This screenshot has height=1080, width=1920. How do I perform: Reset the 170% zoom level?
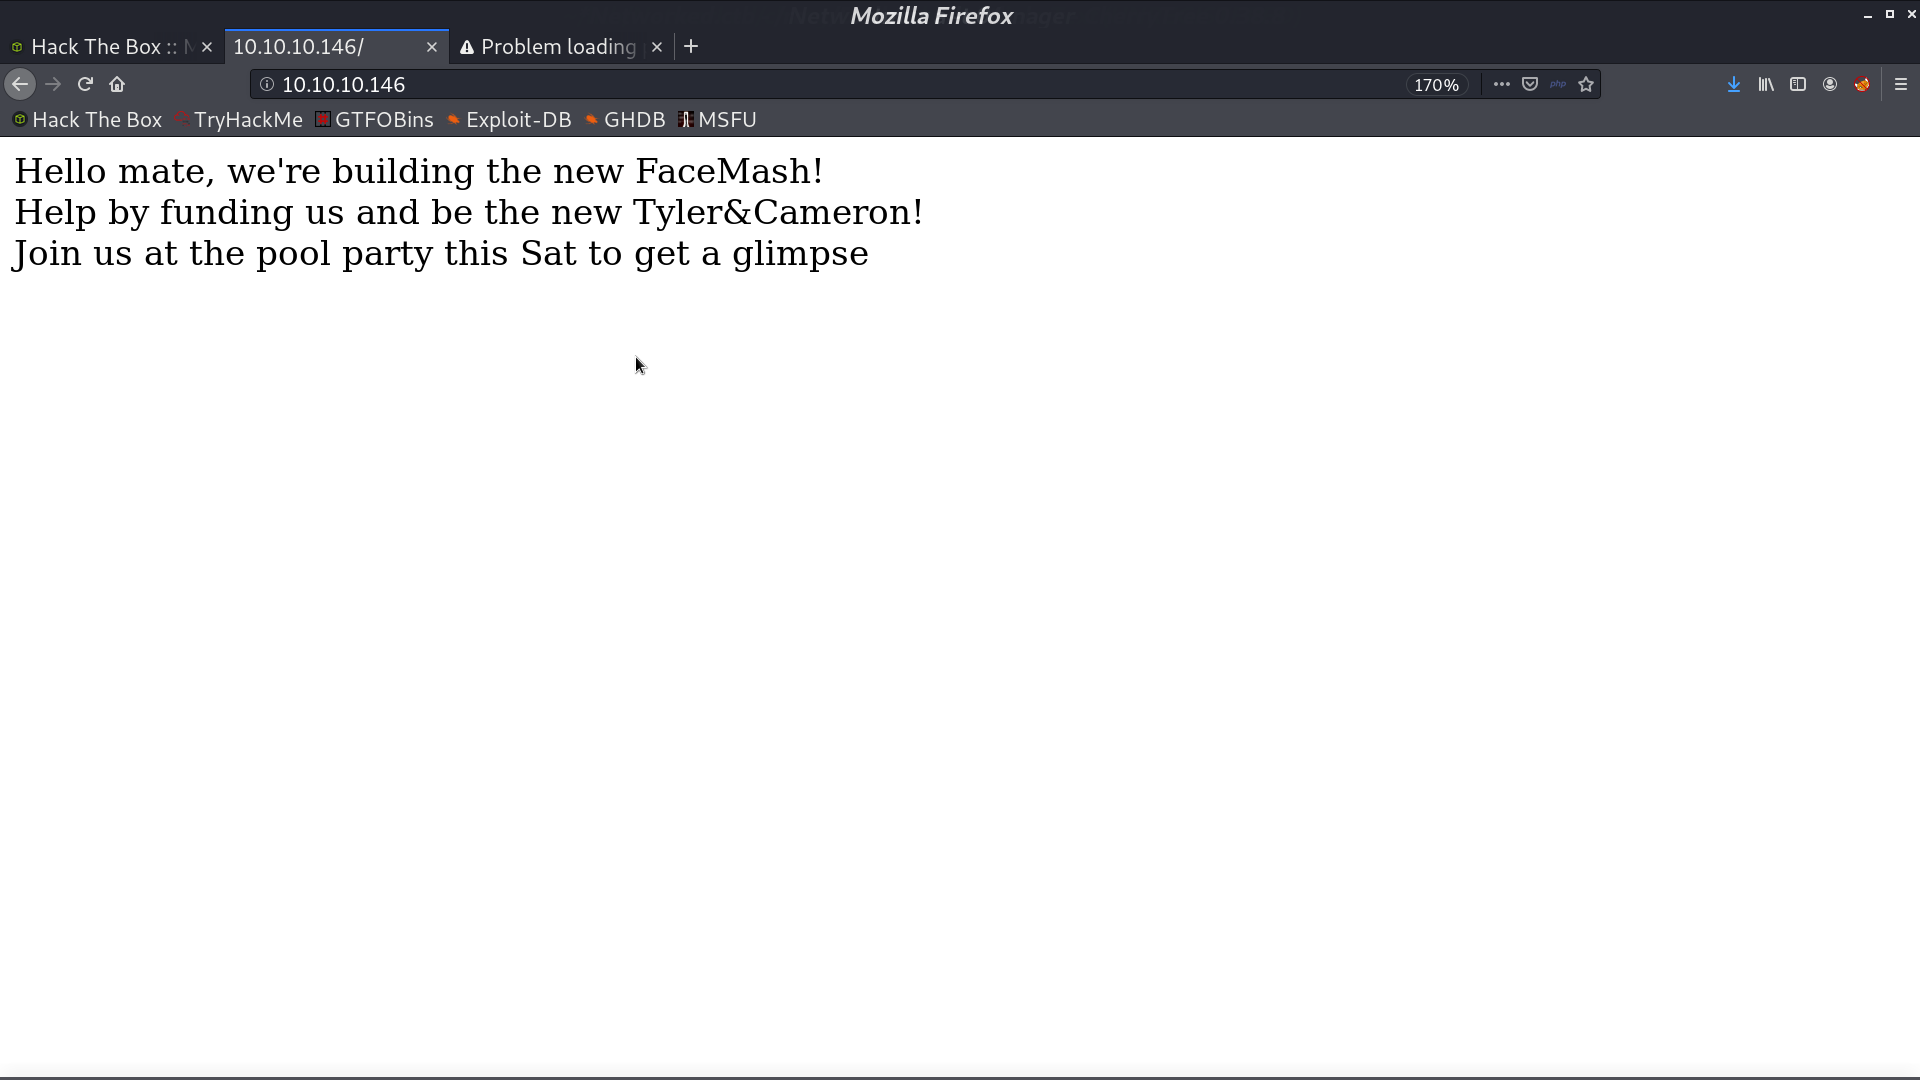1436,85
